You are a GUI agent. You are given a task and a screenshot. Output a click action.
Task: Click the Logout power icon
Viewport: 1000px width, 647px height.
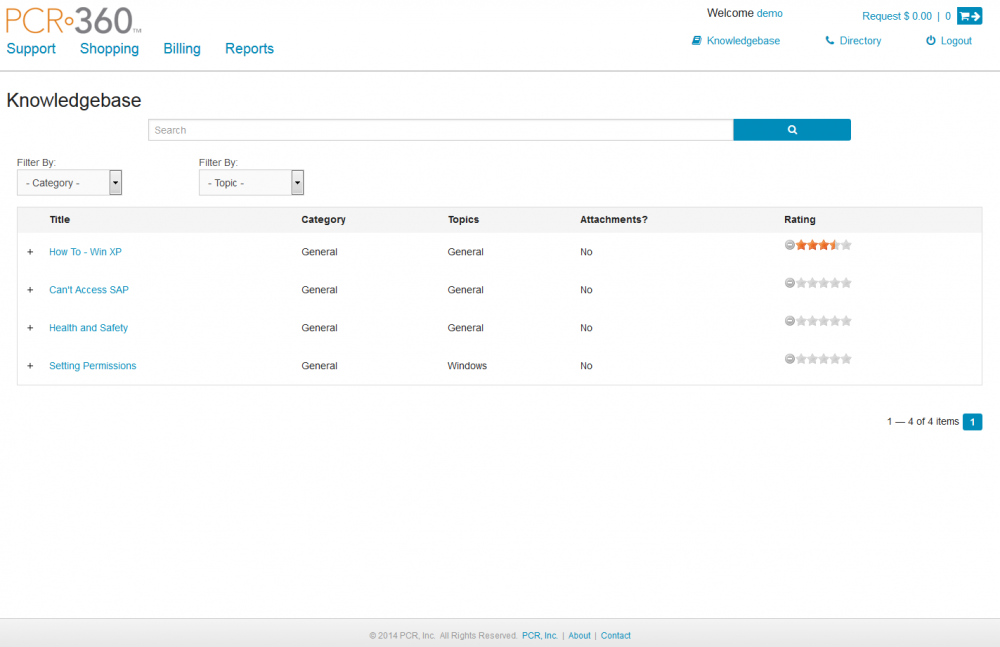click(931, 41)
